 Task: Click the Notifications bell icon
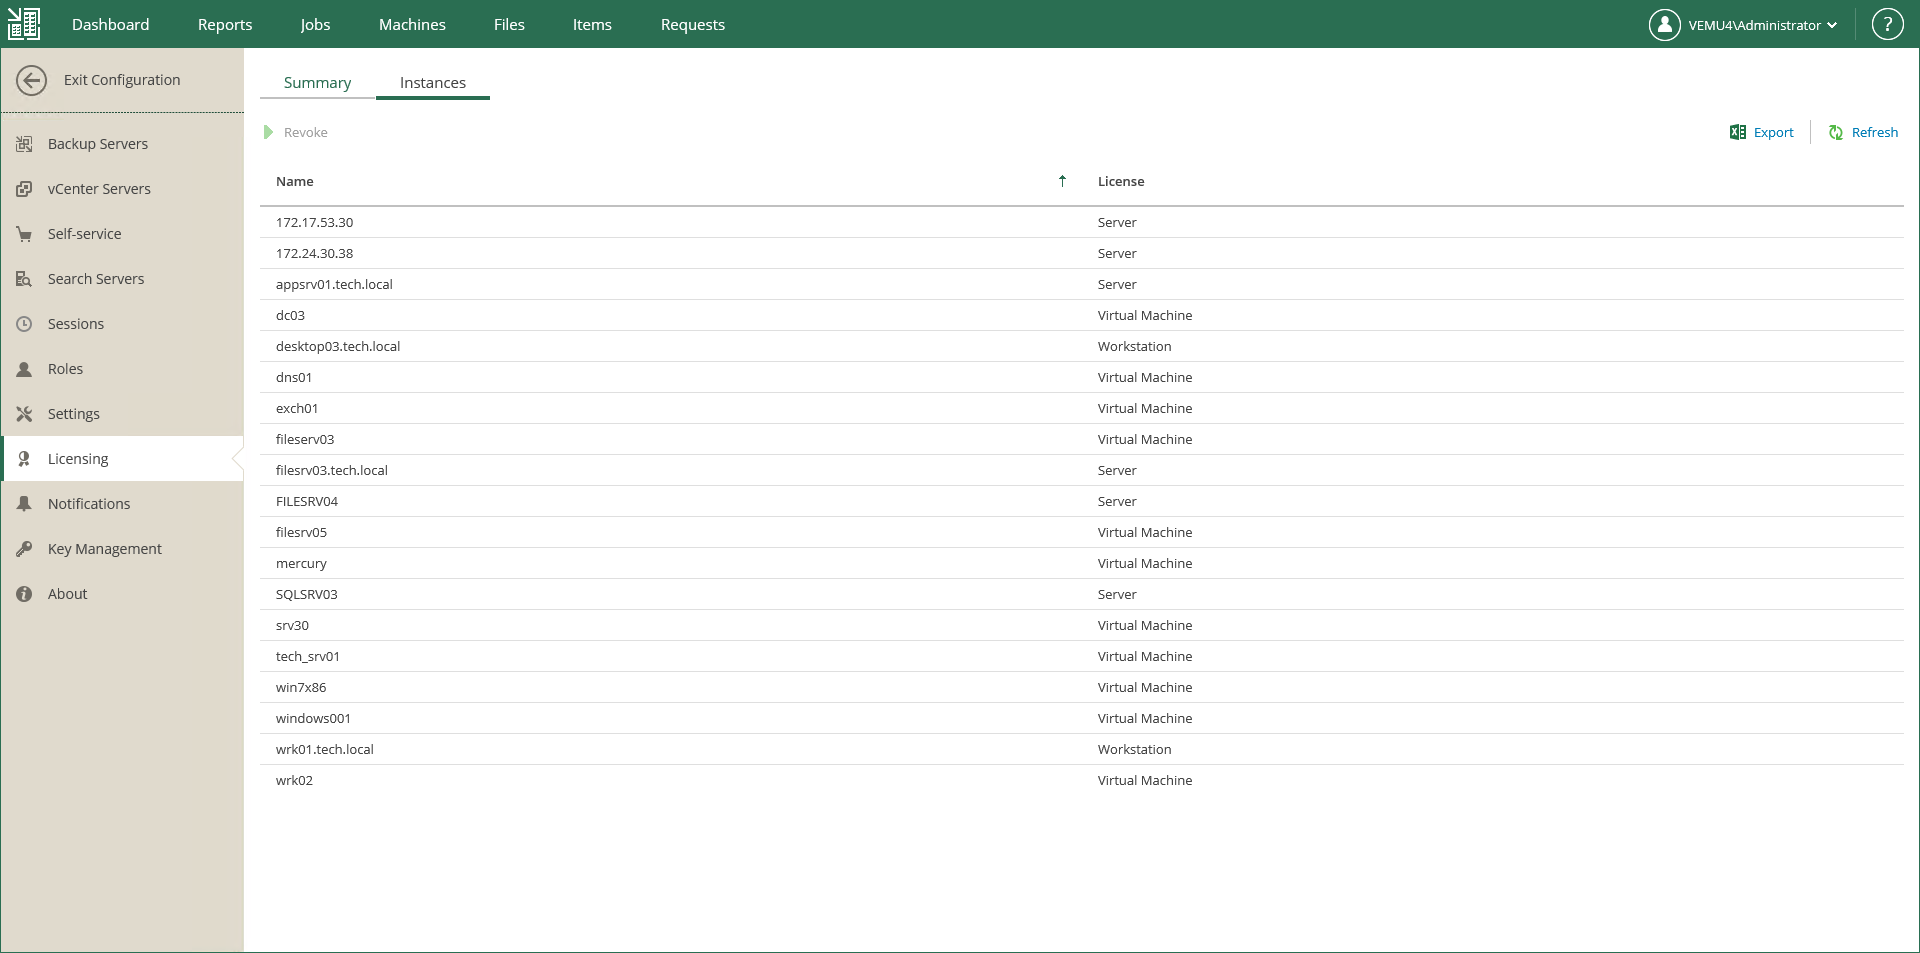pyautogui.click(x=24, y=504)
